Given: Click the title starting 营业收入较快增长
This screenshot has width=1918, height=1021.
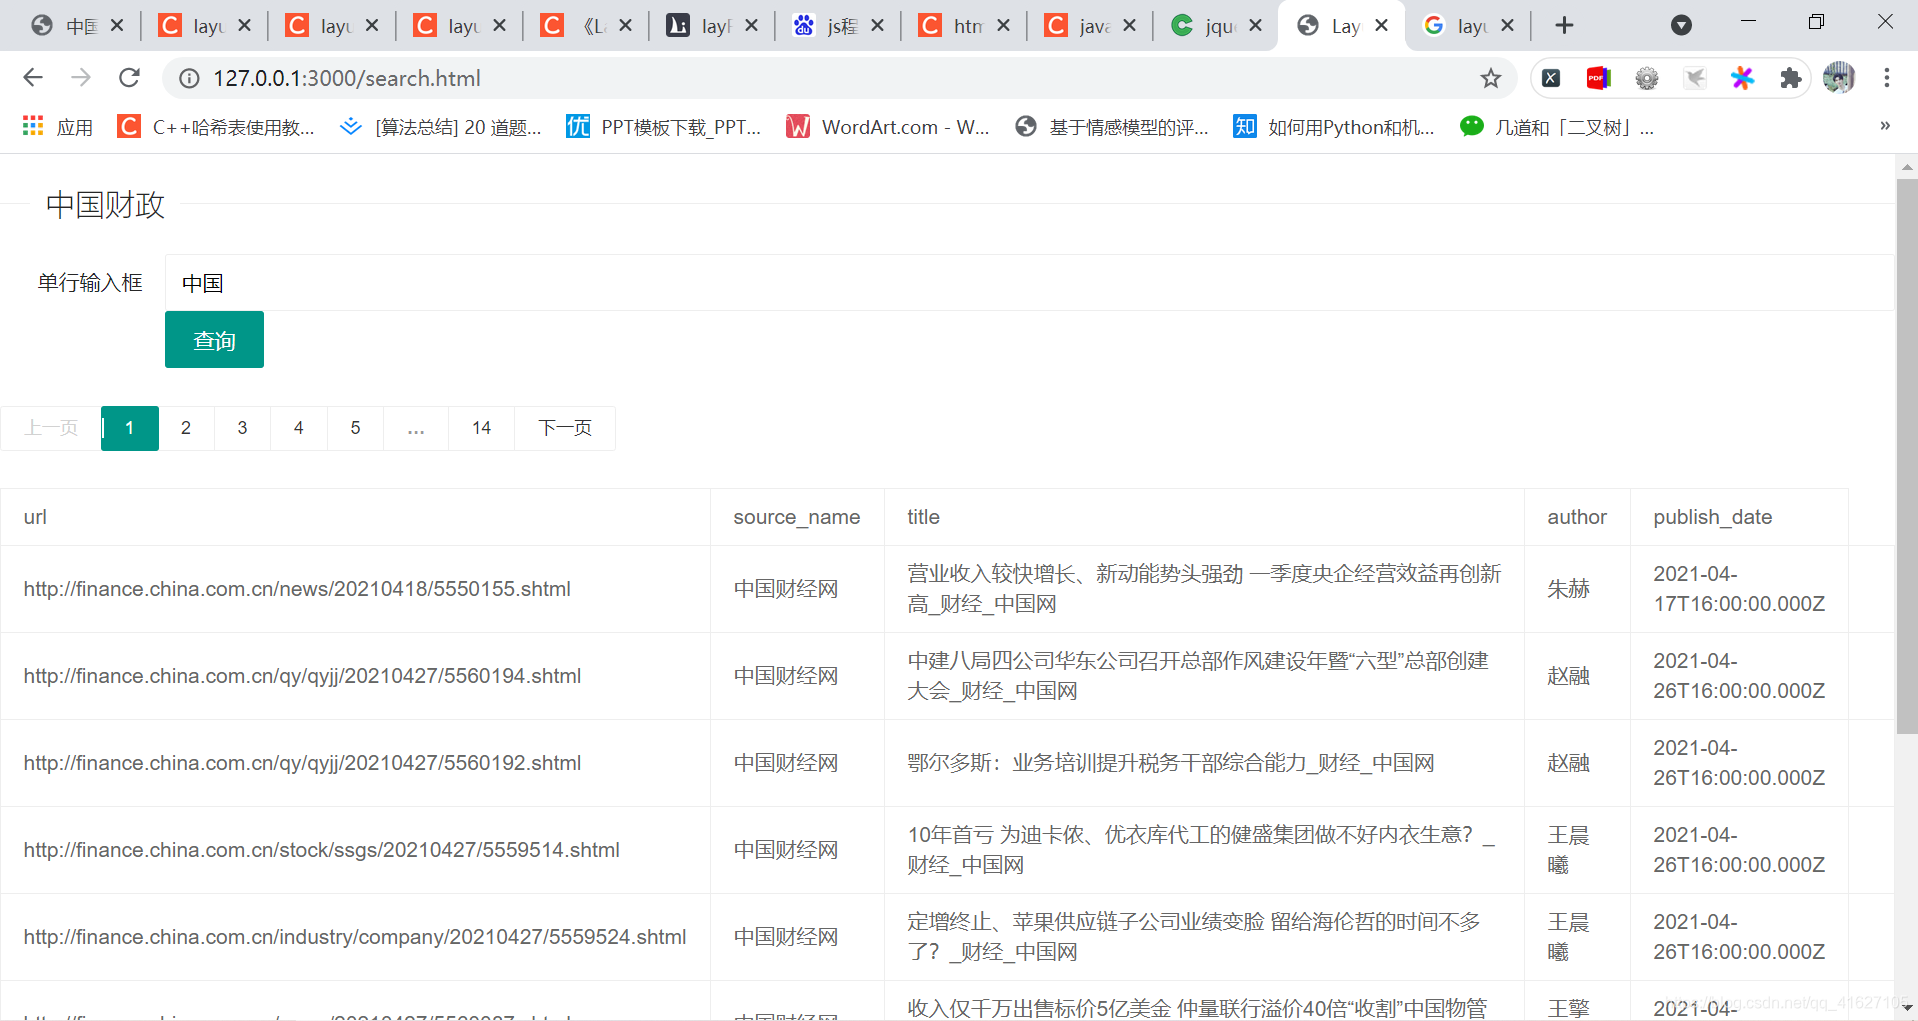Looking at the screenshot, I should click(x=1204, y=589).
